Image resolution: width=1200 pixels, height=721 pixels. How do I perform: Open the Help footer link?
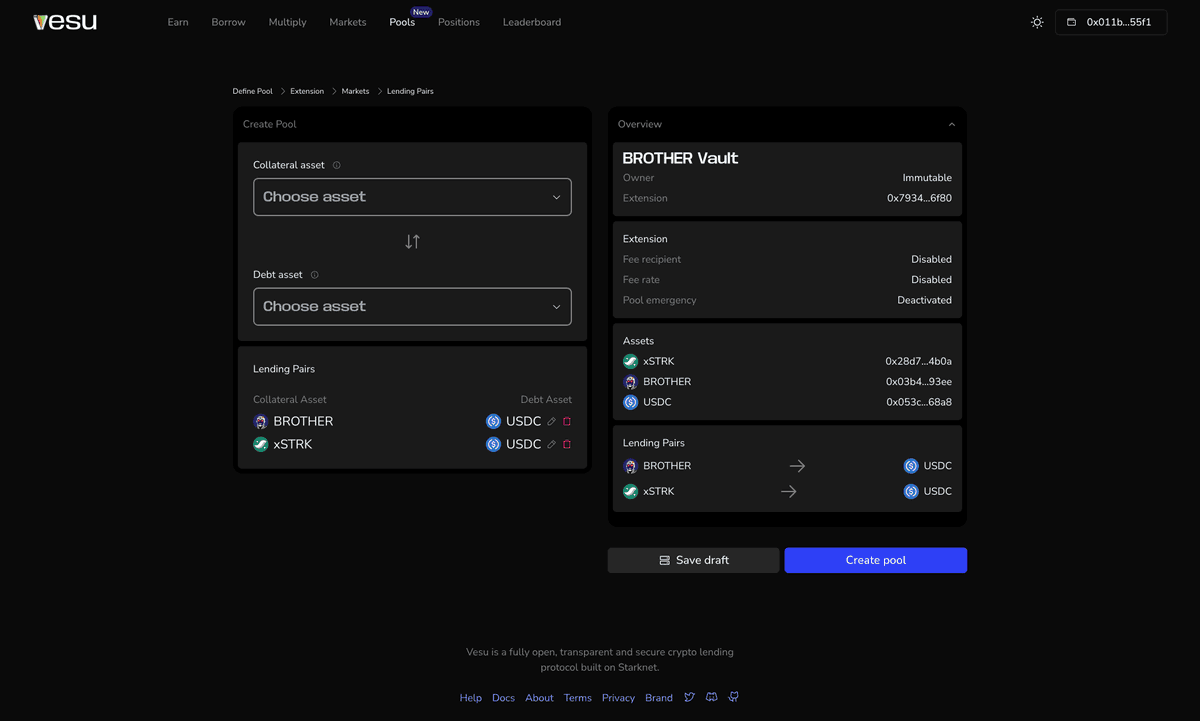point(471,698)
